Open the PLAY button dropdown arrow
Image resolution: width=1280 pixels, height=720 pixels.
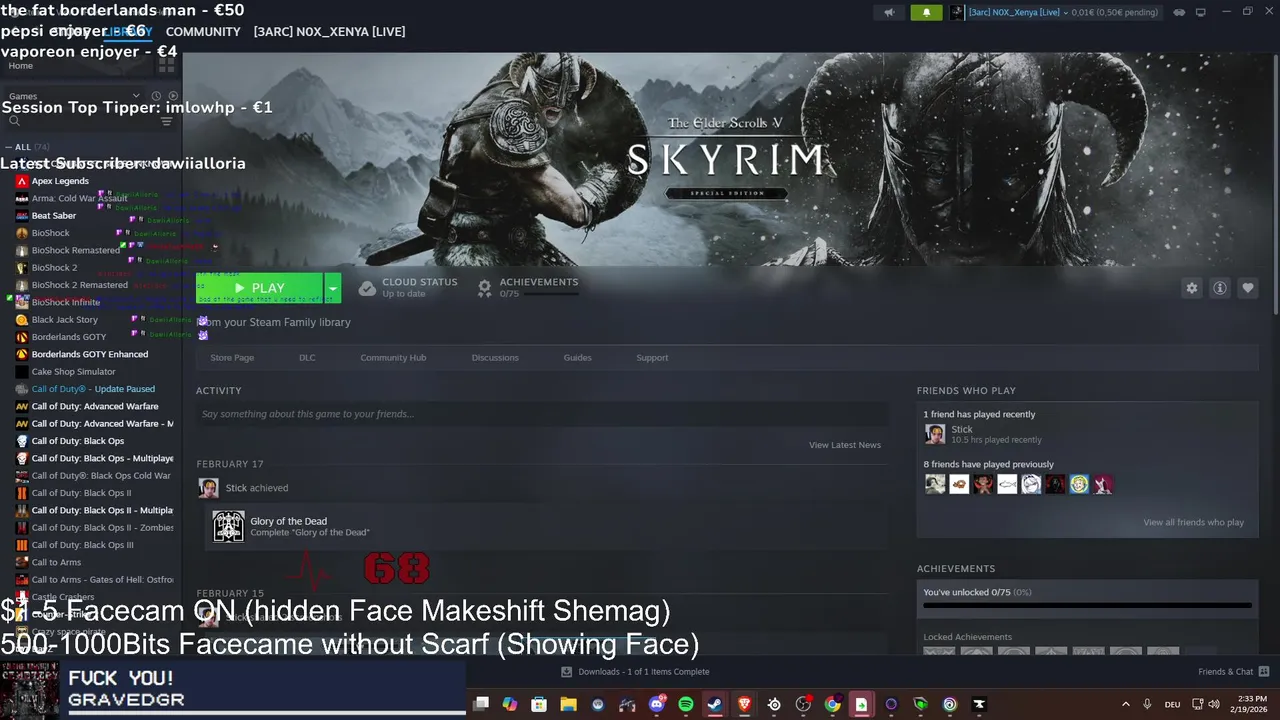[x=332, y=288]
